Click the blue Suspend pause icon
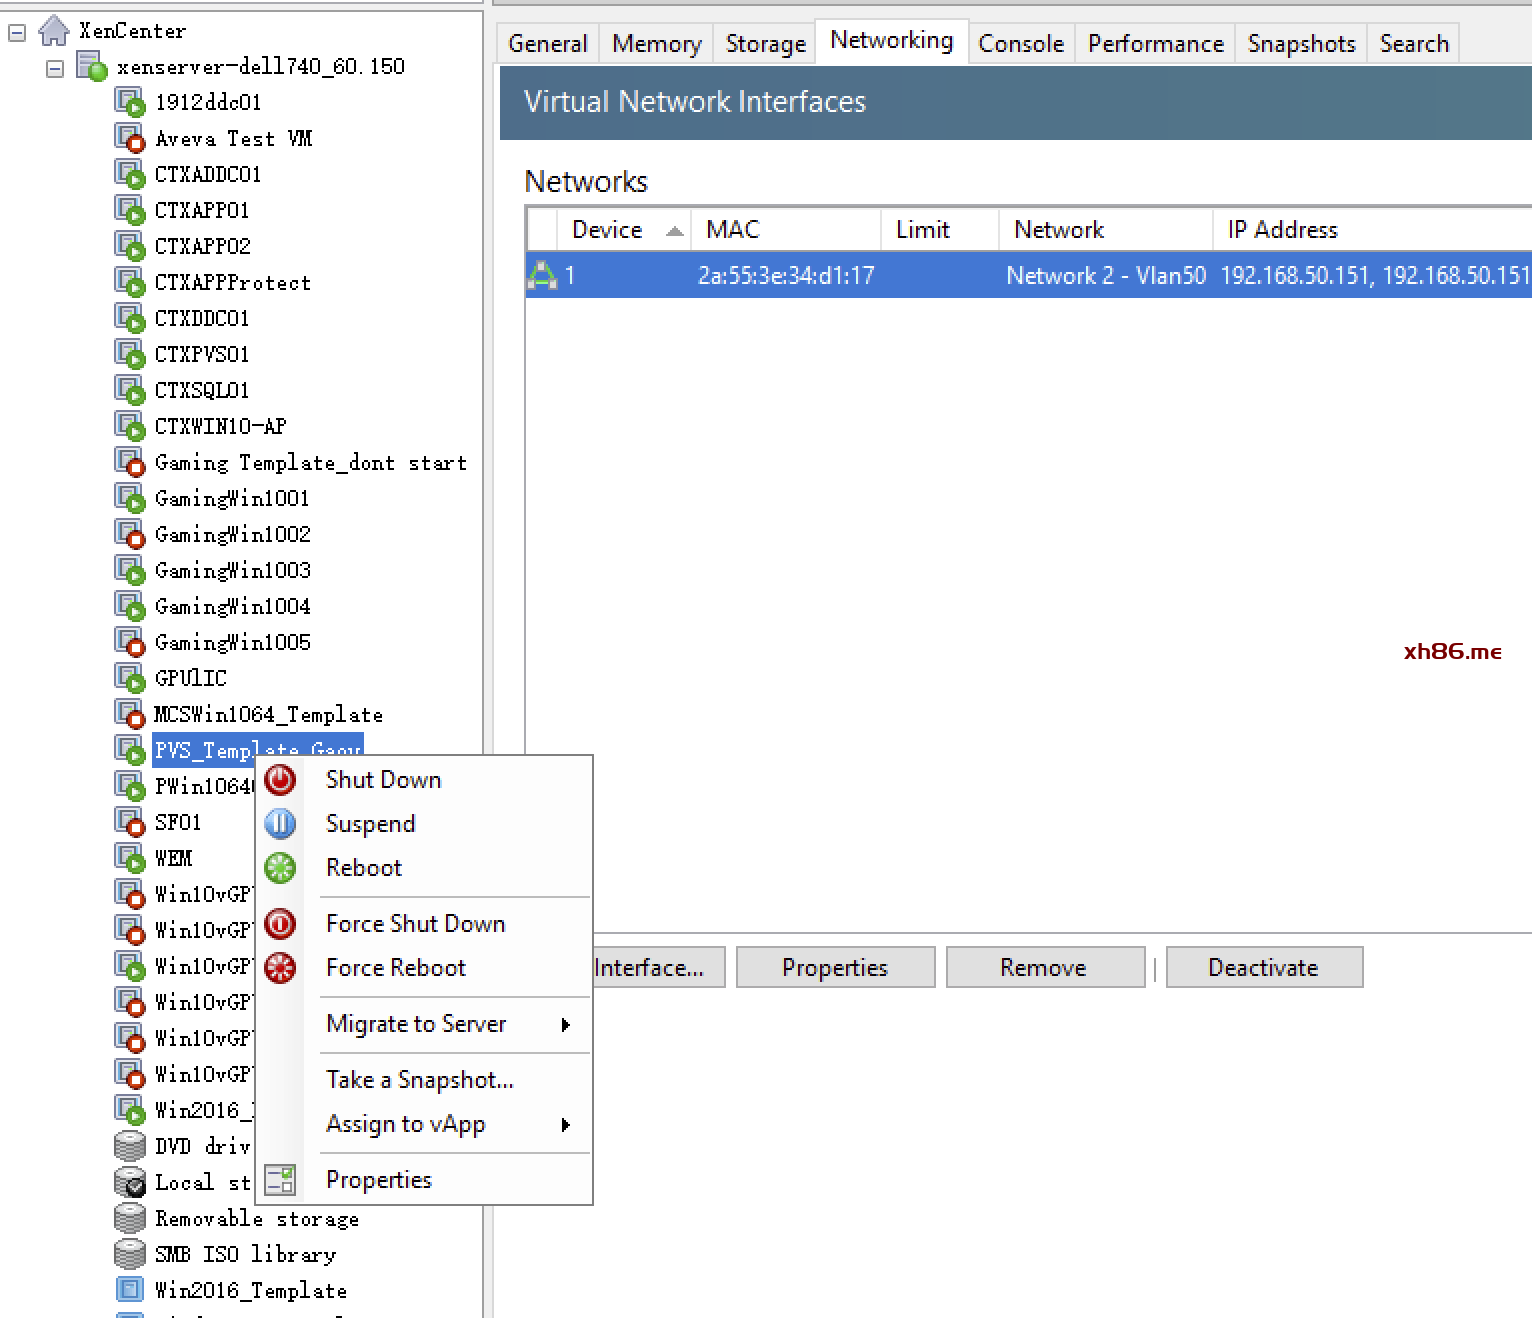The width and height of the screenshot is (1532, 1318). click(x=280, y=824)
